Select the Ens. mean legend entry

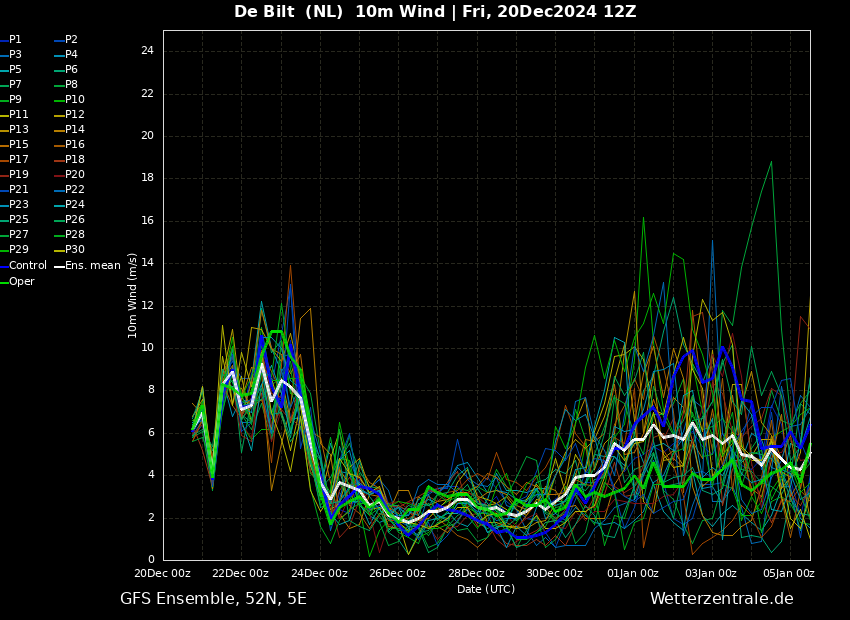pos(93,266)
